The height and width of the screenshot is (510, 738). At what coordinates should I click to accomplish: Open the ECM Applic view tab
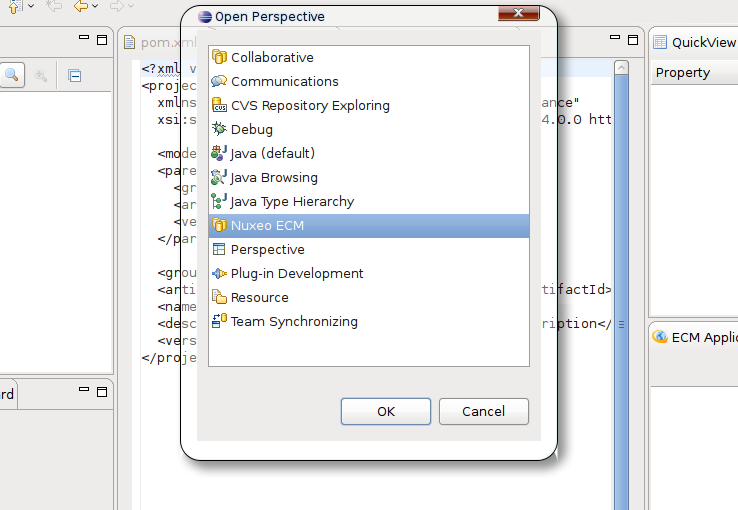click(x=704, y=337)
